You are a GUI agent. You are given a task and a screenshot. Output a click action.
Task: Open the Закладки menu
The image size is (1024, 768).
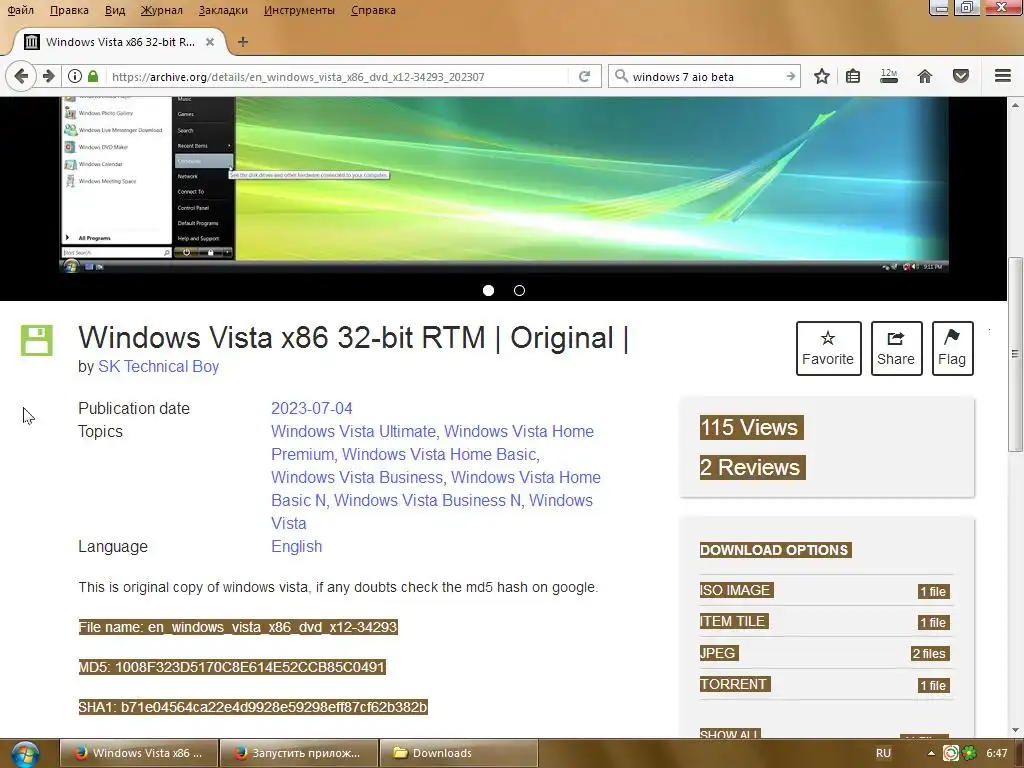(x=223, y=10)
